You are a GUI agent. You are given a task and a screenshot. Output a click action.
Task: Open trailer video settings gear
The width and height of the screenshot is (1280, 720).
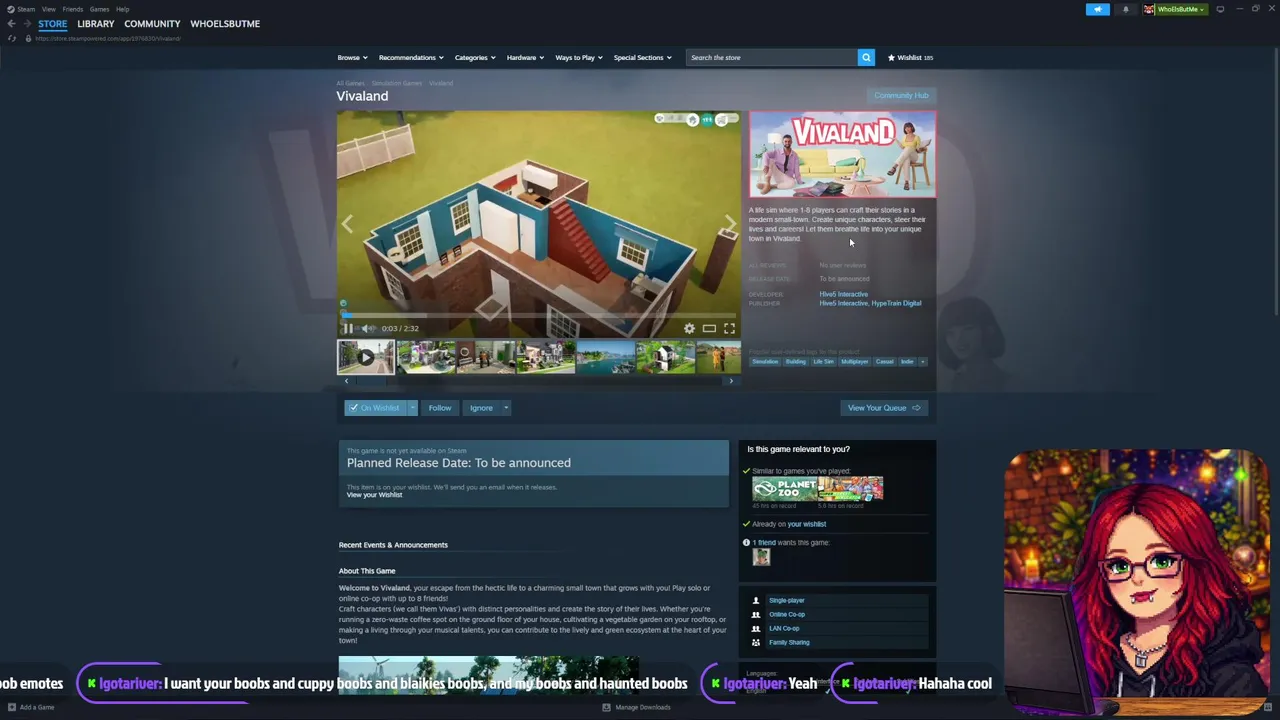tap(689, 328)
